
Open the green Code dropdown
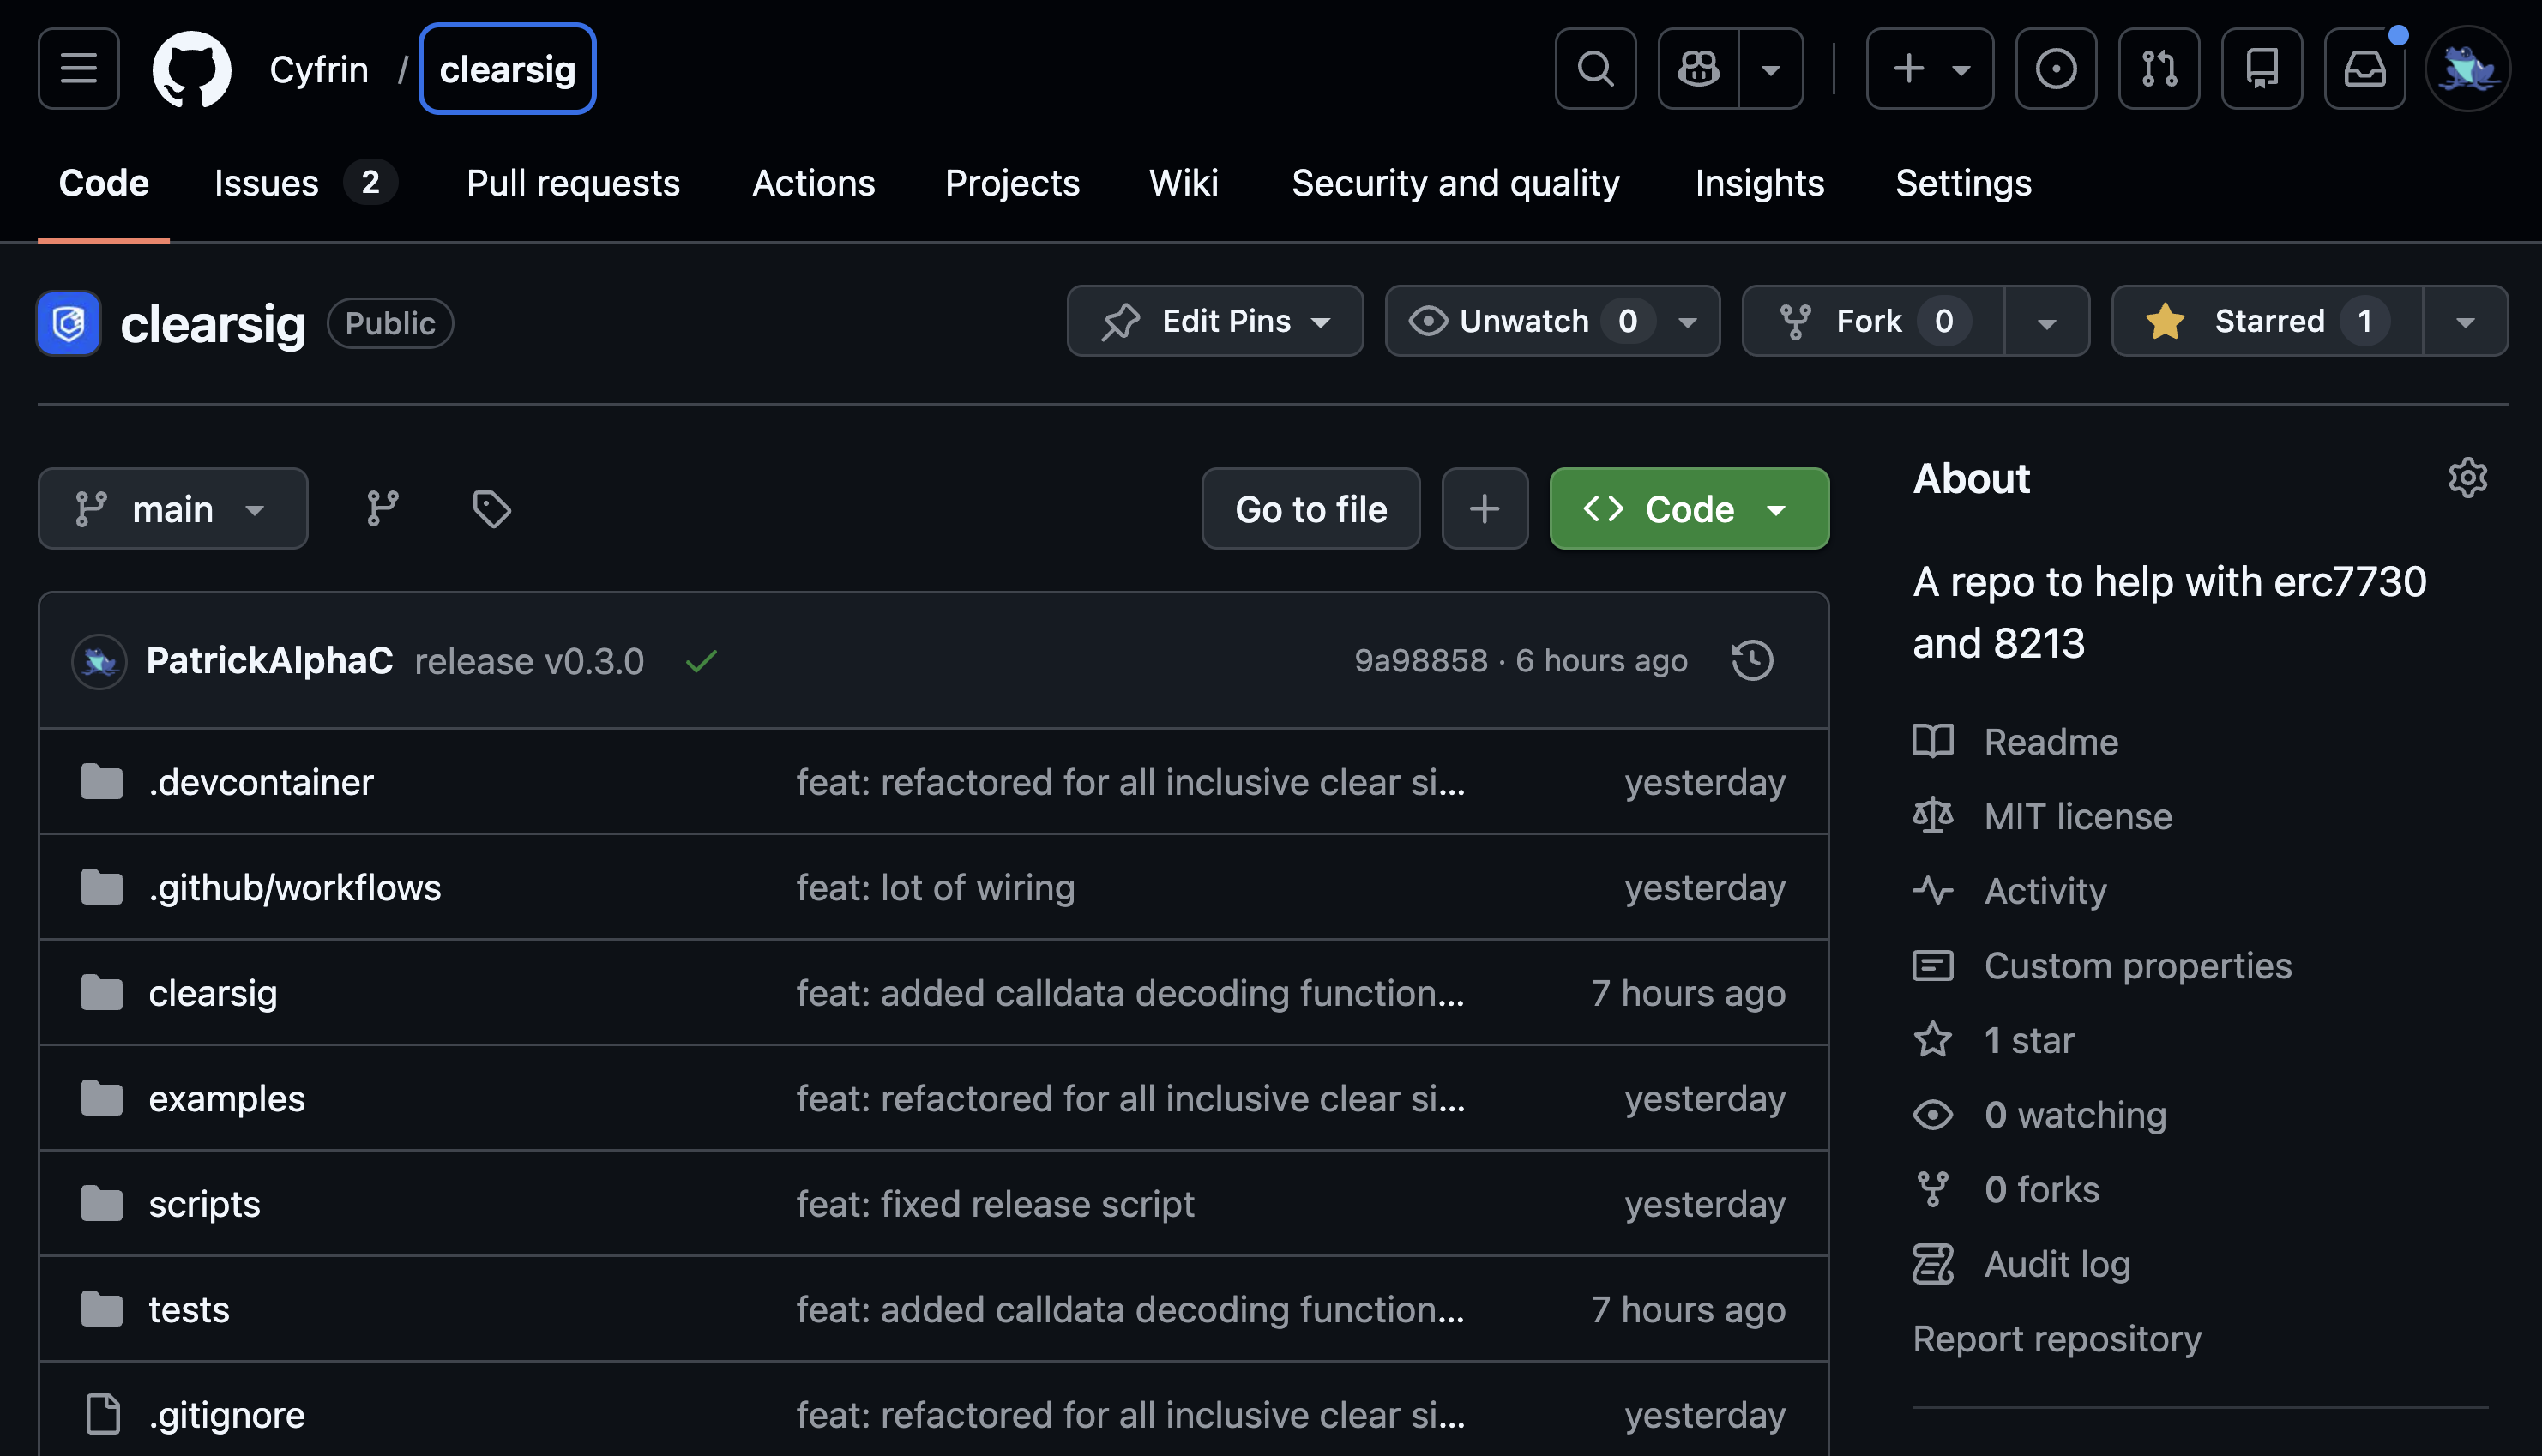pyautogui.click(x=1689, y=509)
